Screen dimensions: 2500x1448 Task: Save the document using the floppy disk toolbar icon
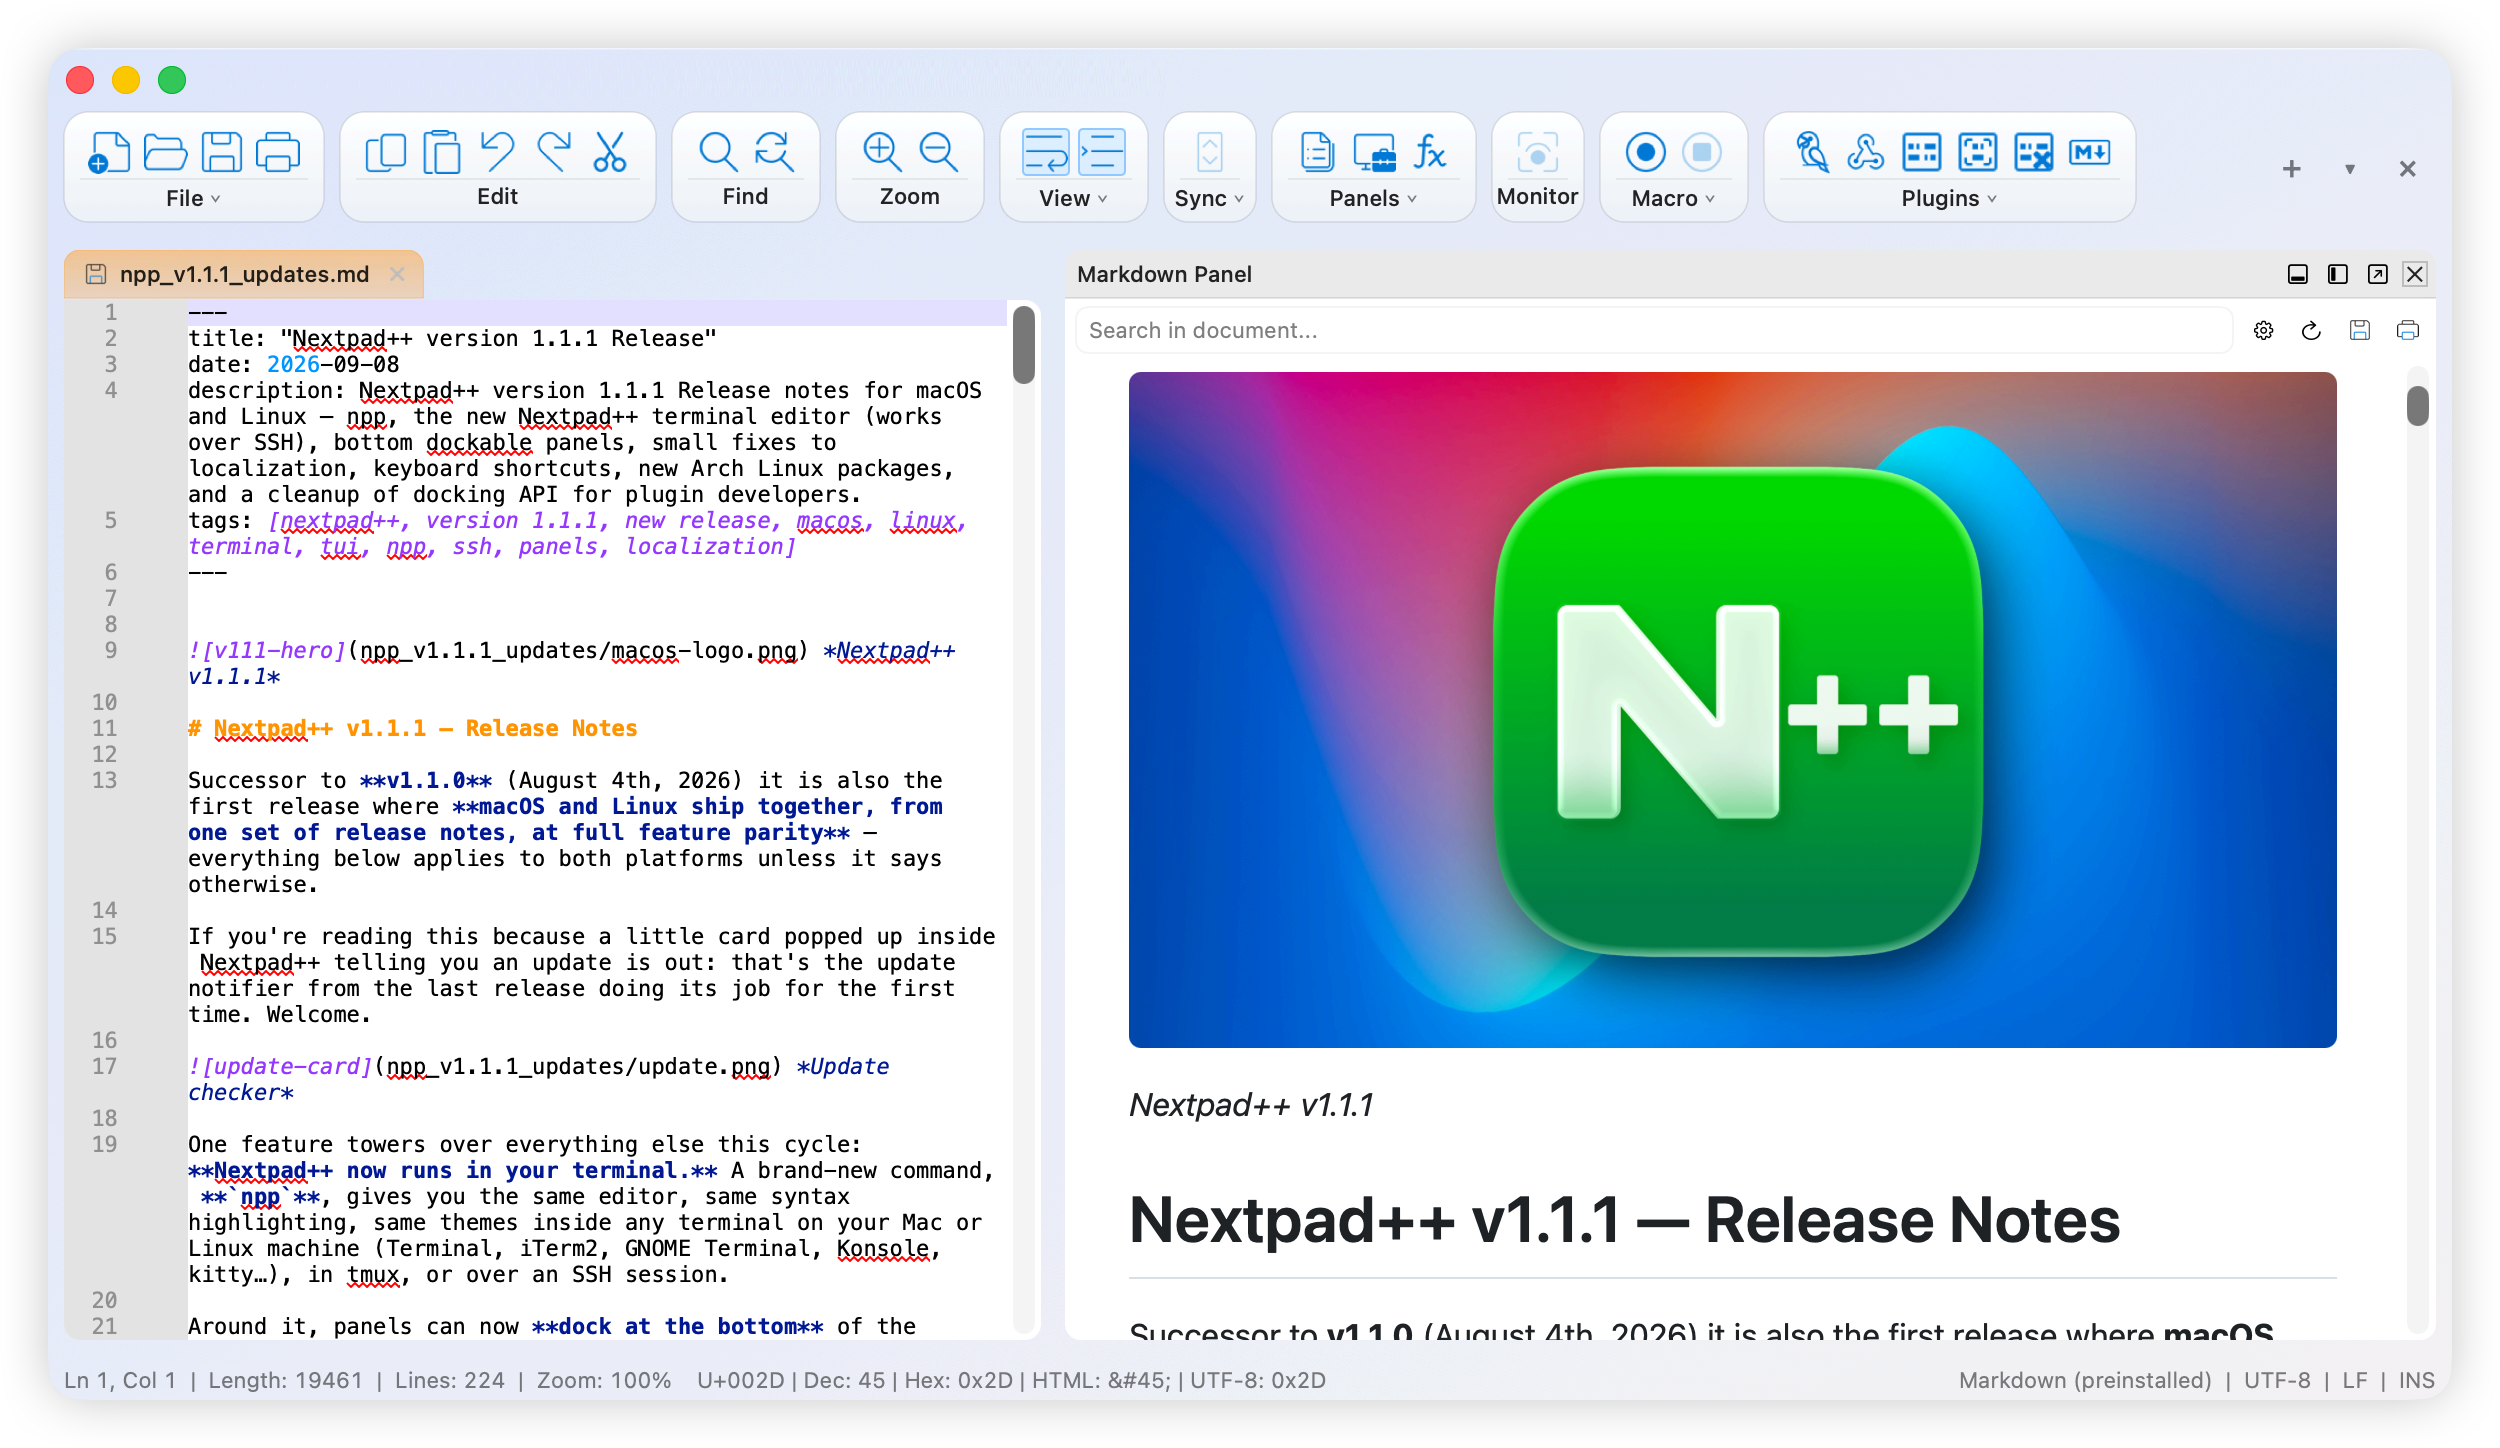221,153
